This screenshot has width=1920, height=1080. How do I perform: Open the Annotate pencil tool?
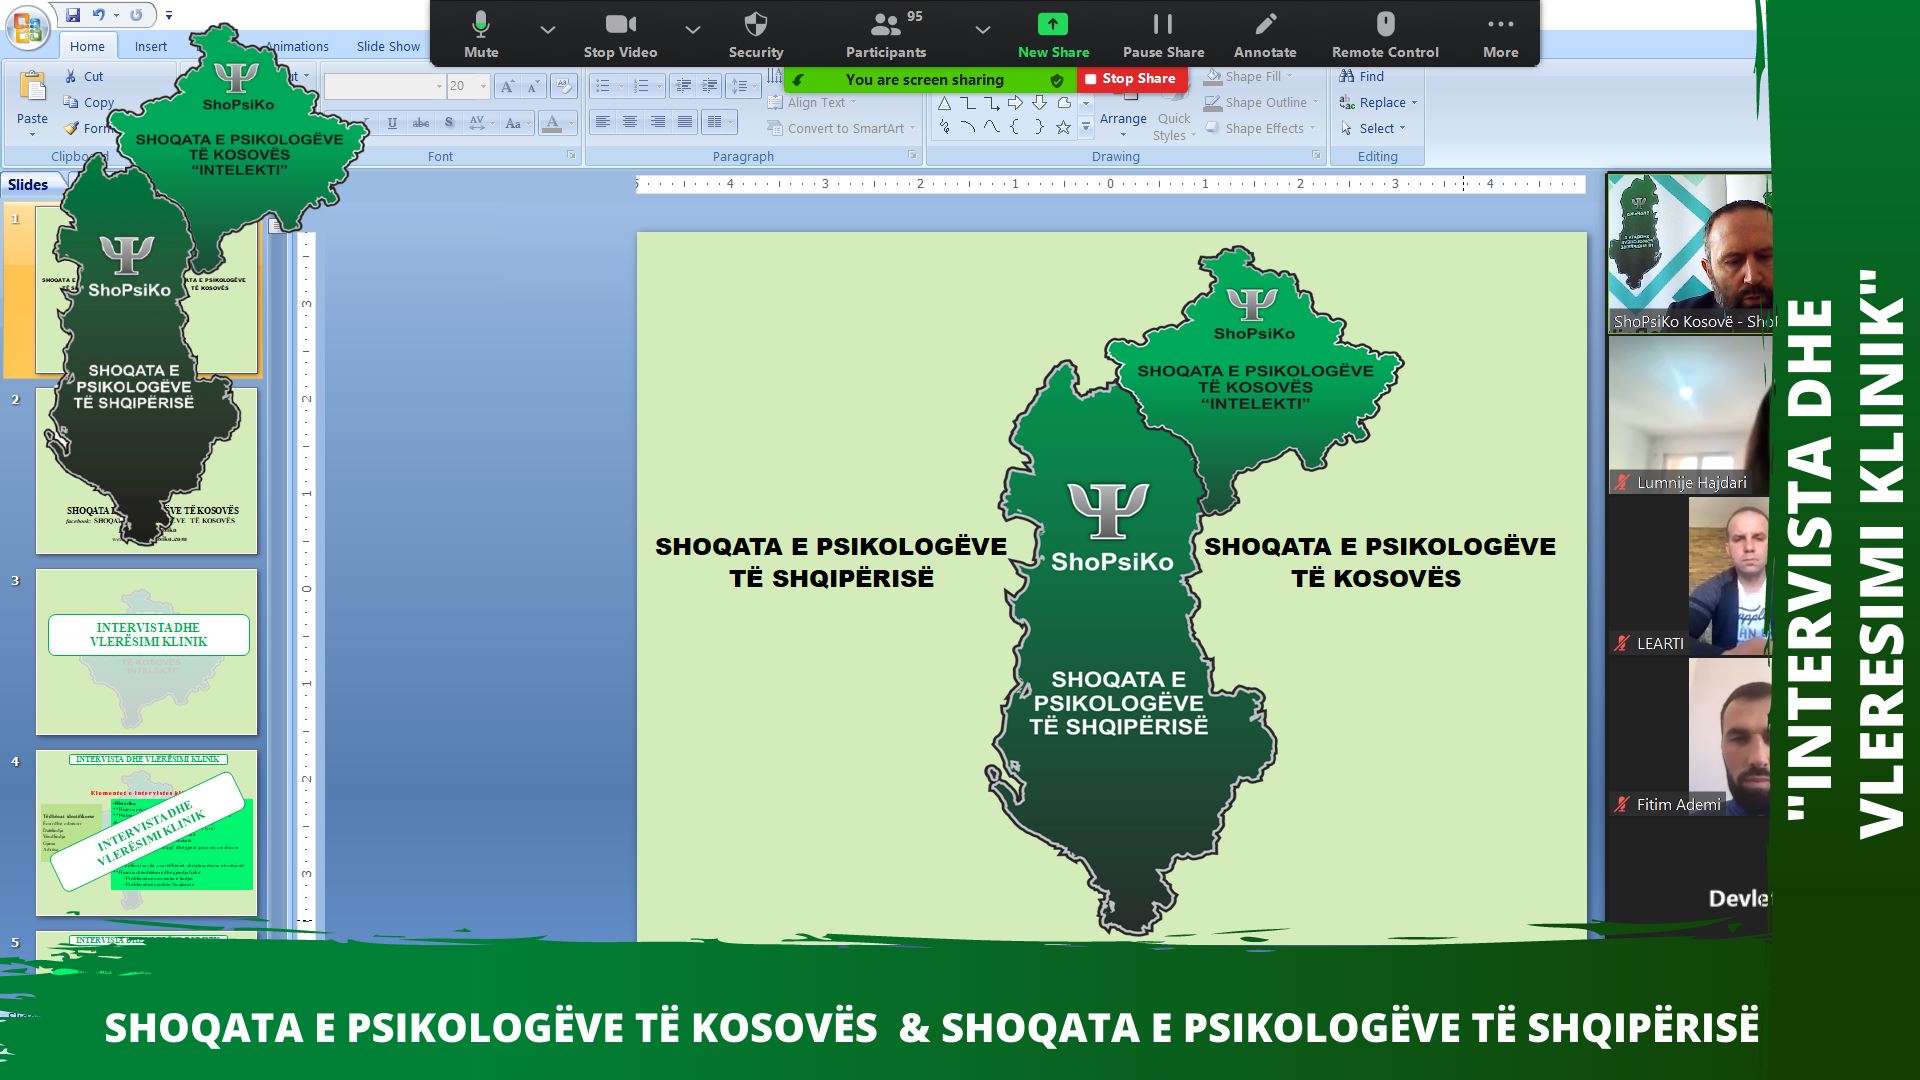[x=1265, y=35]
